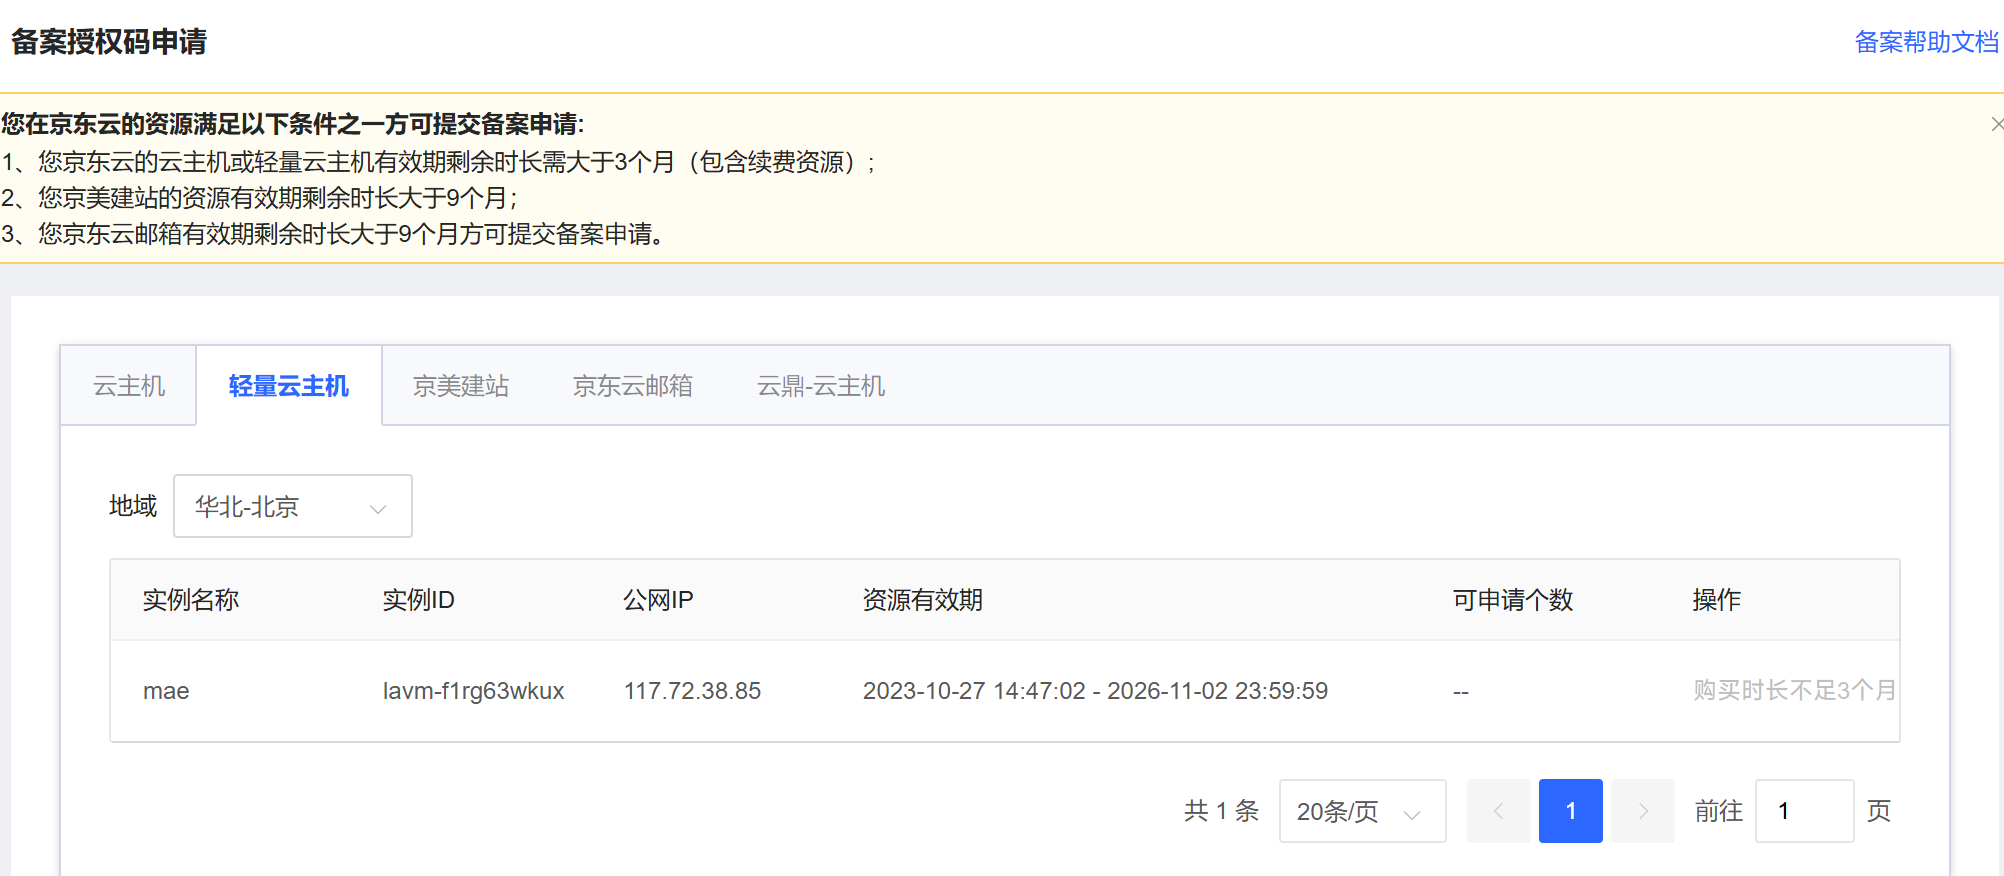Image resolution: width=2004 pixels, height=876 pixels.
Task: Go to the next page arrow
Action: (x=1643, y=811)
